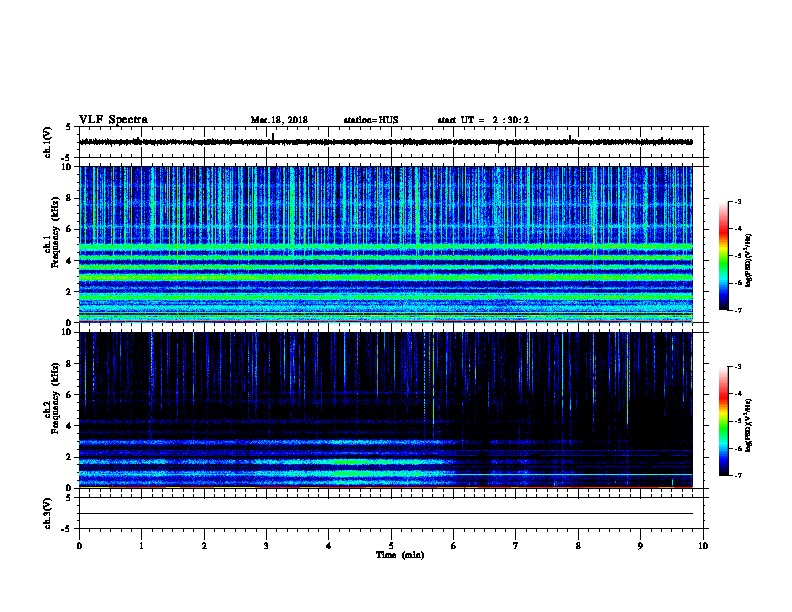The image size is (792, 612).
Task: Select the date text "Mar.18, 2018"
Action: pyautogui.click(x=279, y=120)
